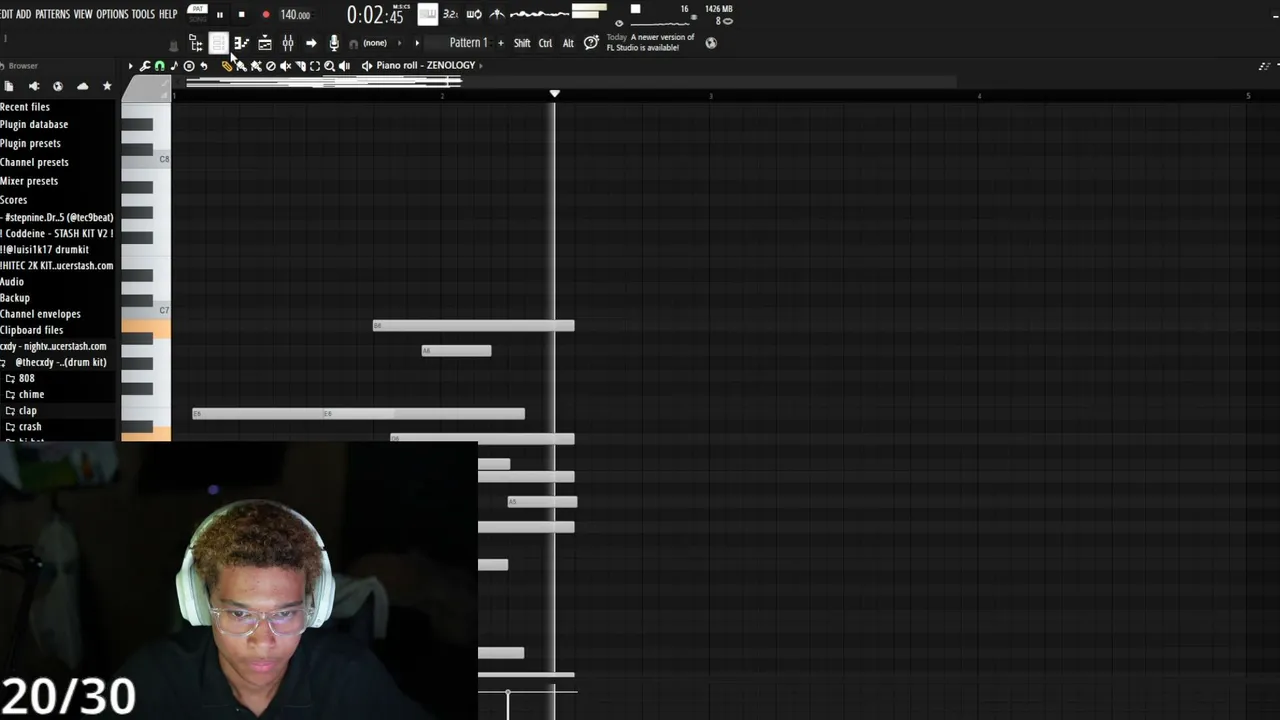Click the 140.000 tempo field
1280x720 pixels.
295,15
